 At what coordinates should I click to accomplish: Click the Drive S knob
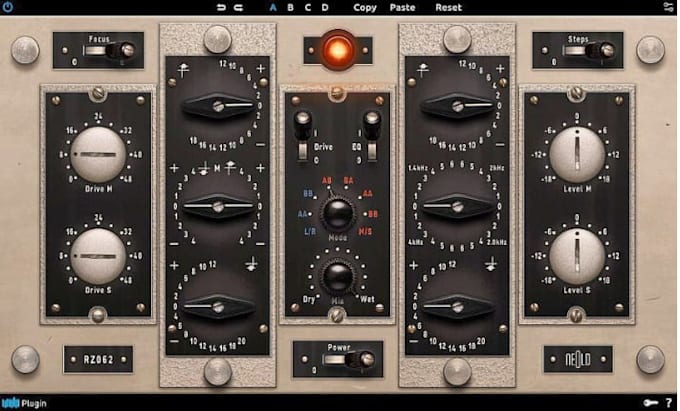coord(98,256)
